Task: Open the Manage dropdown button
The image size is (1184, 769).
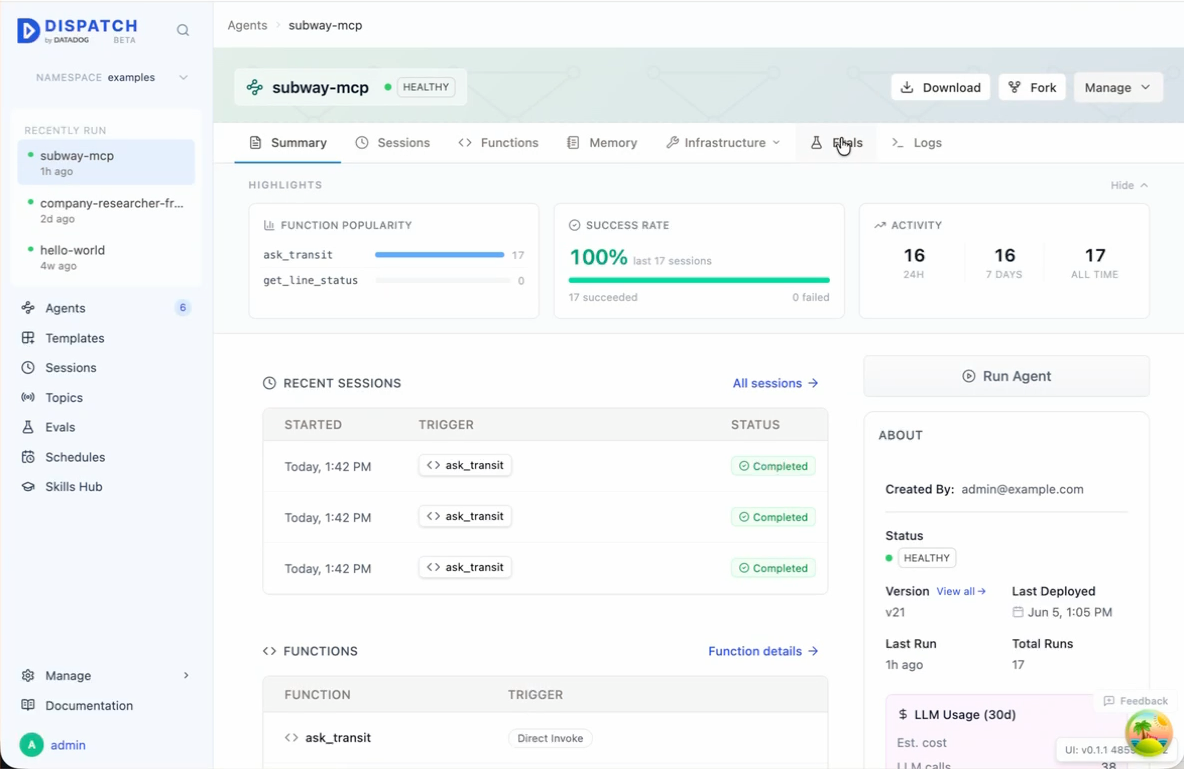Action: click(1118, 88)
